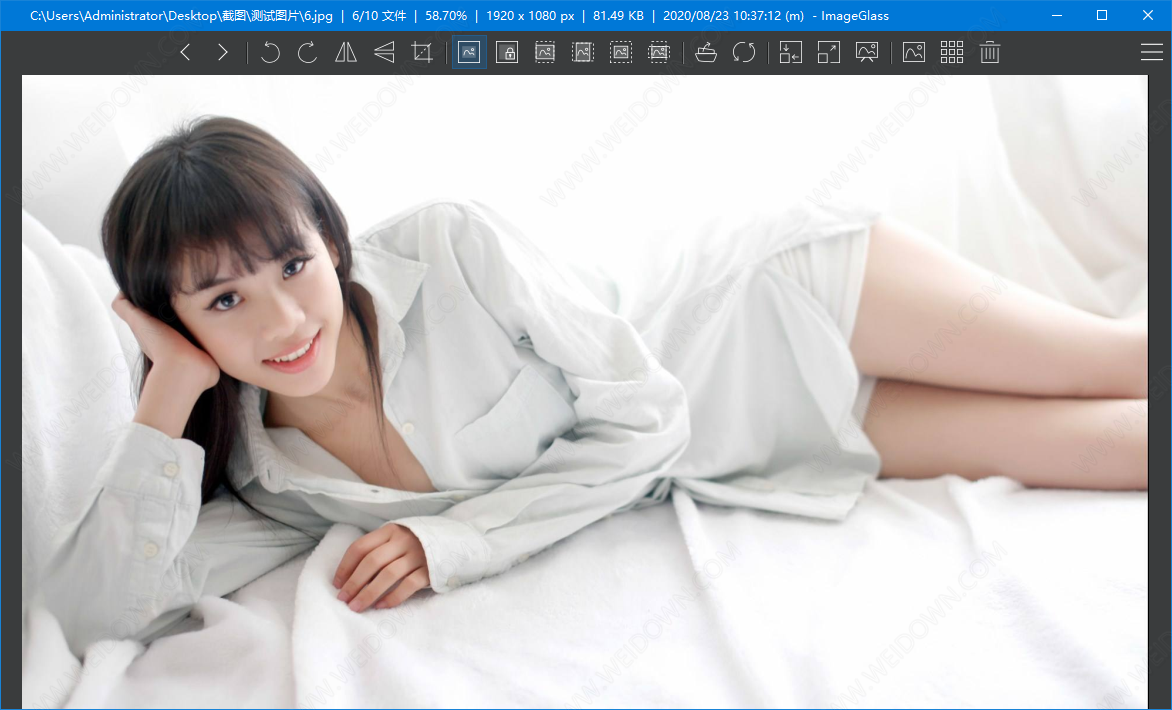Select the Crop tool
Viewport: 1172px width, 710px height.
(x=422, y=53)
